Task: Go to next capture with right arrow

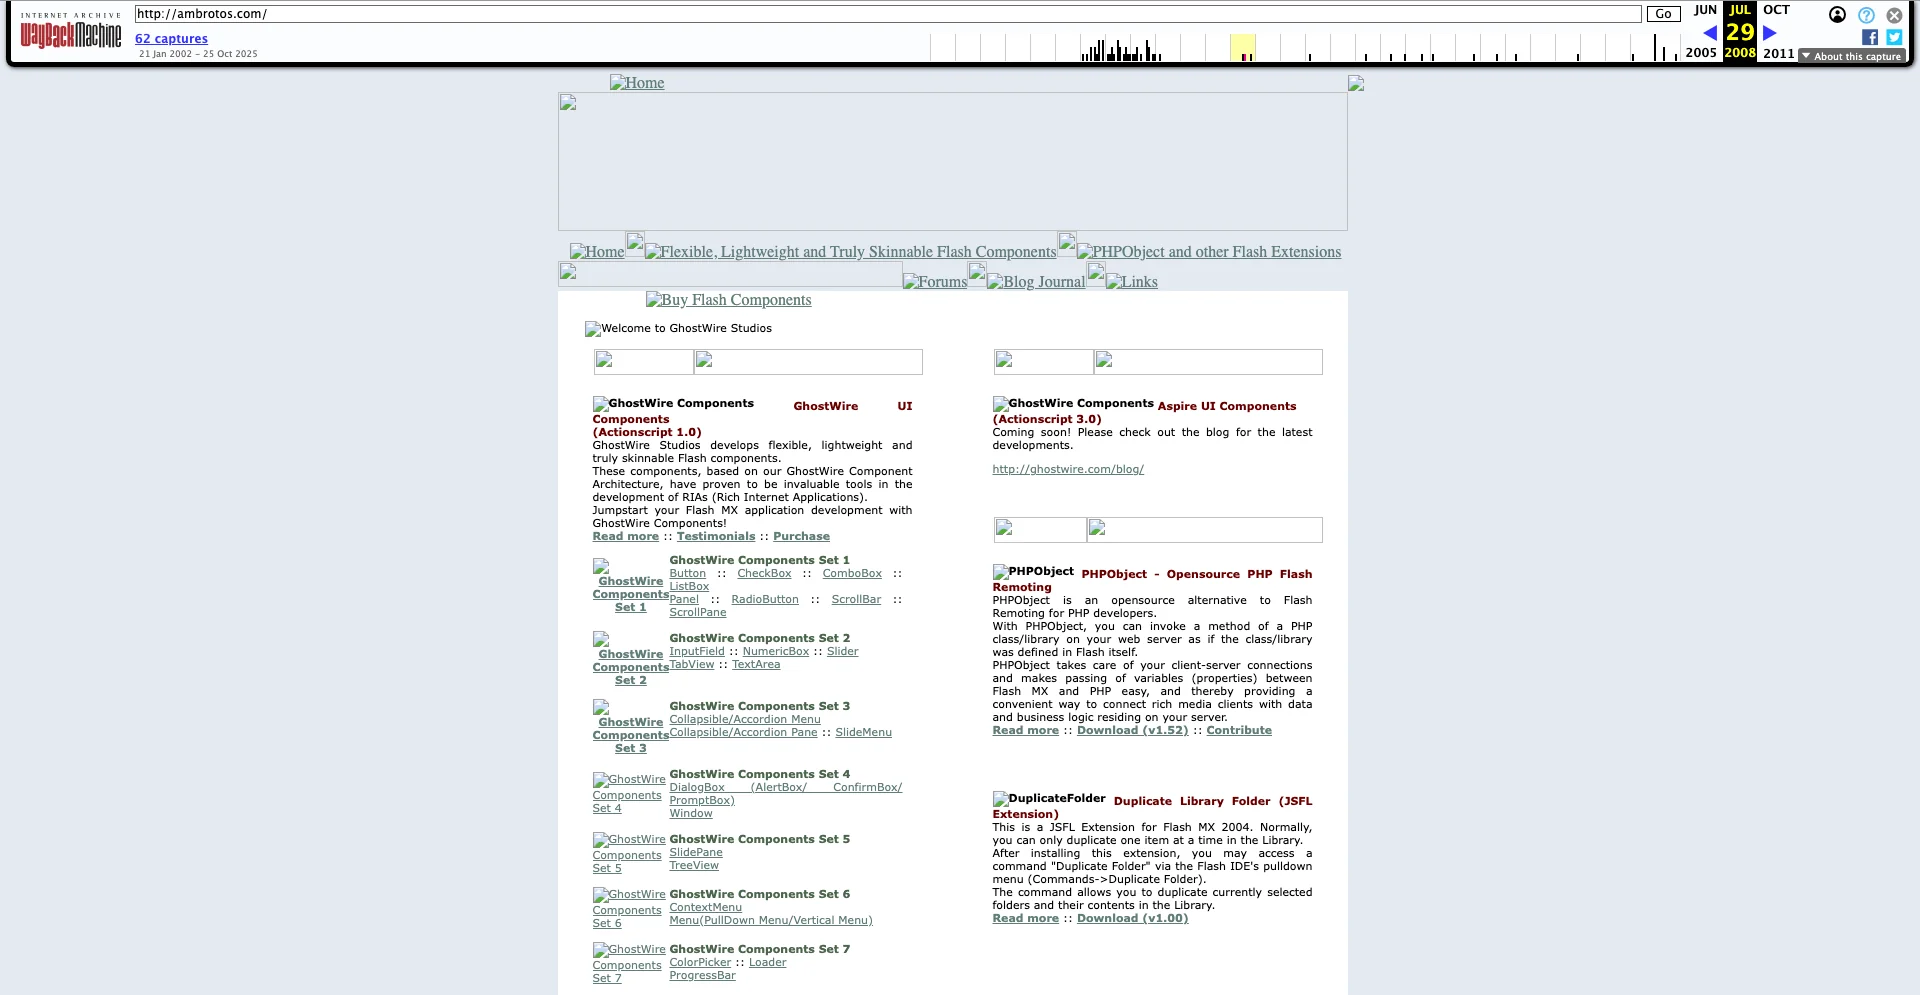Action: 1769,33
